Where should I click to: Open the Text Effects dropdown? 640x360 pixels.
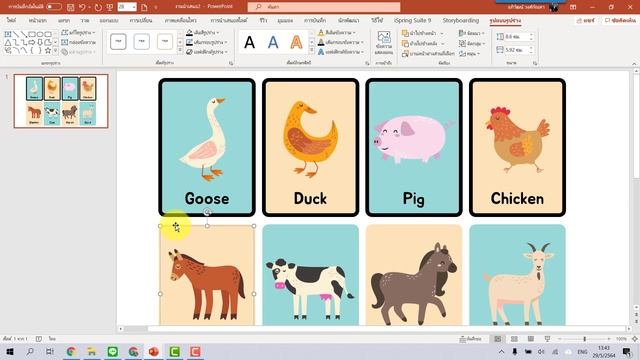click(341, 52)
